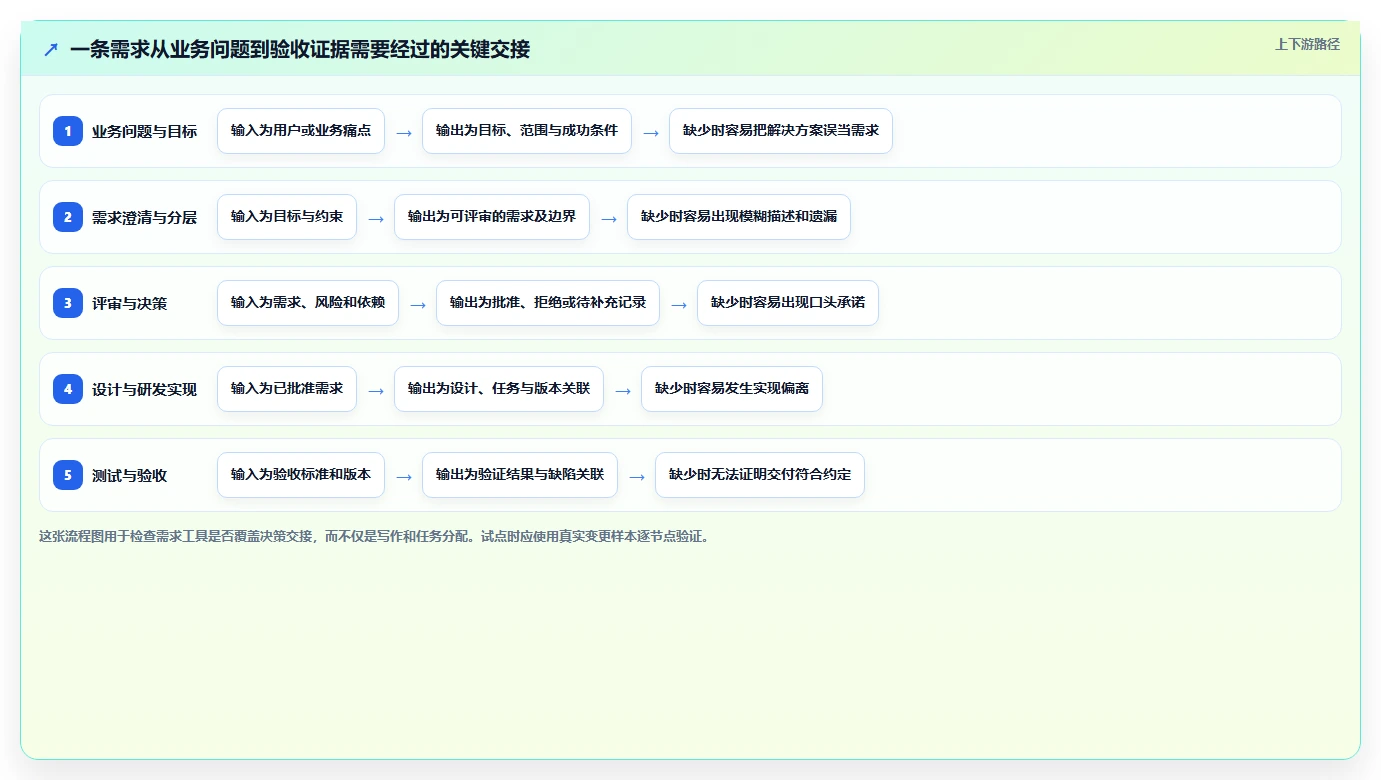The image size is (1381, 780).
Task: Select the step 2 number badge
Action: coord(68,217)
